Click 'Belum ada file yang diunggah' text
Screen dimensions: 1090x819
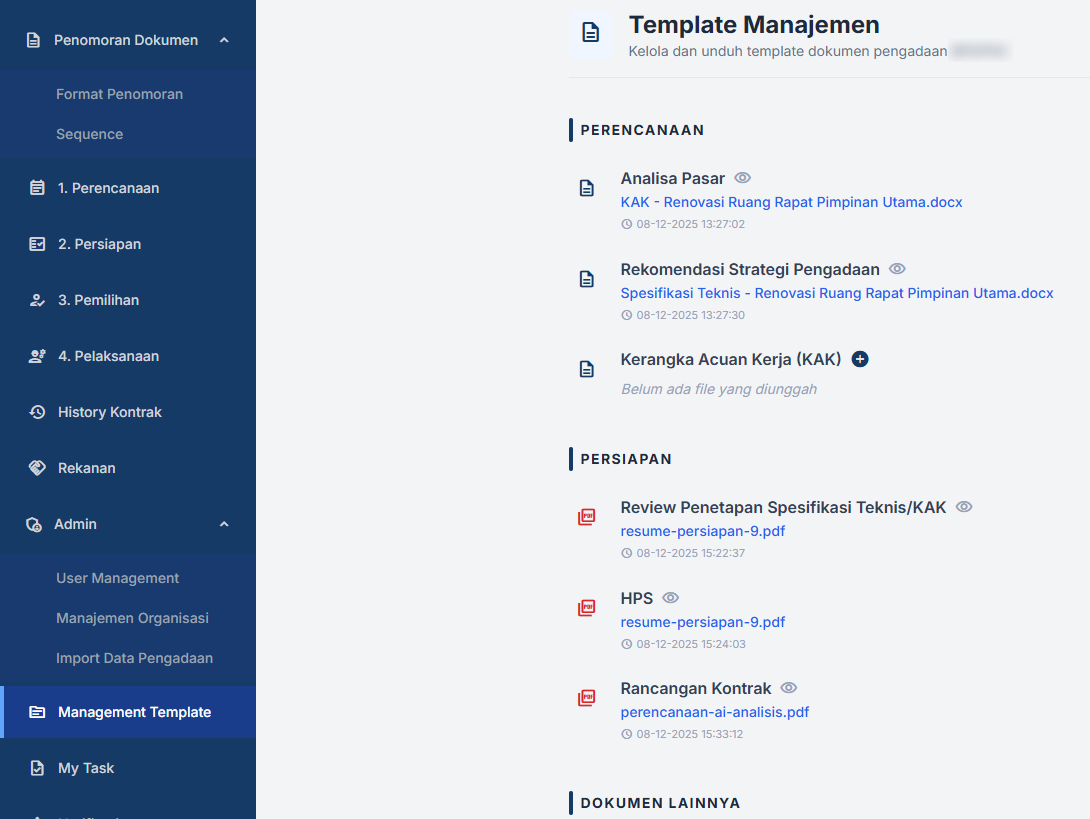coord(719,389)
